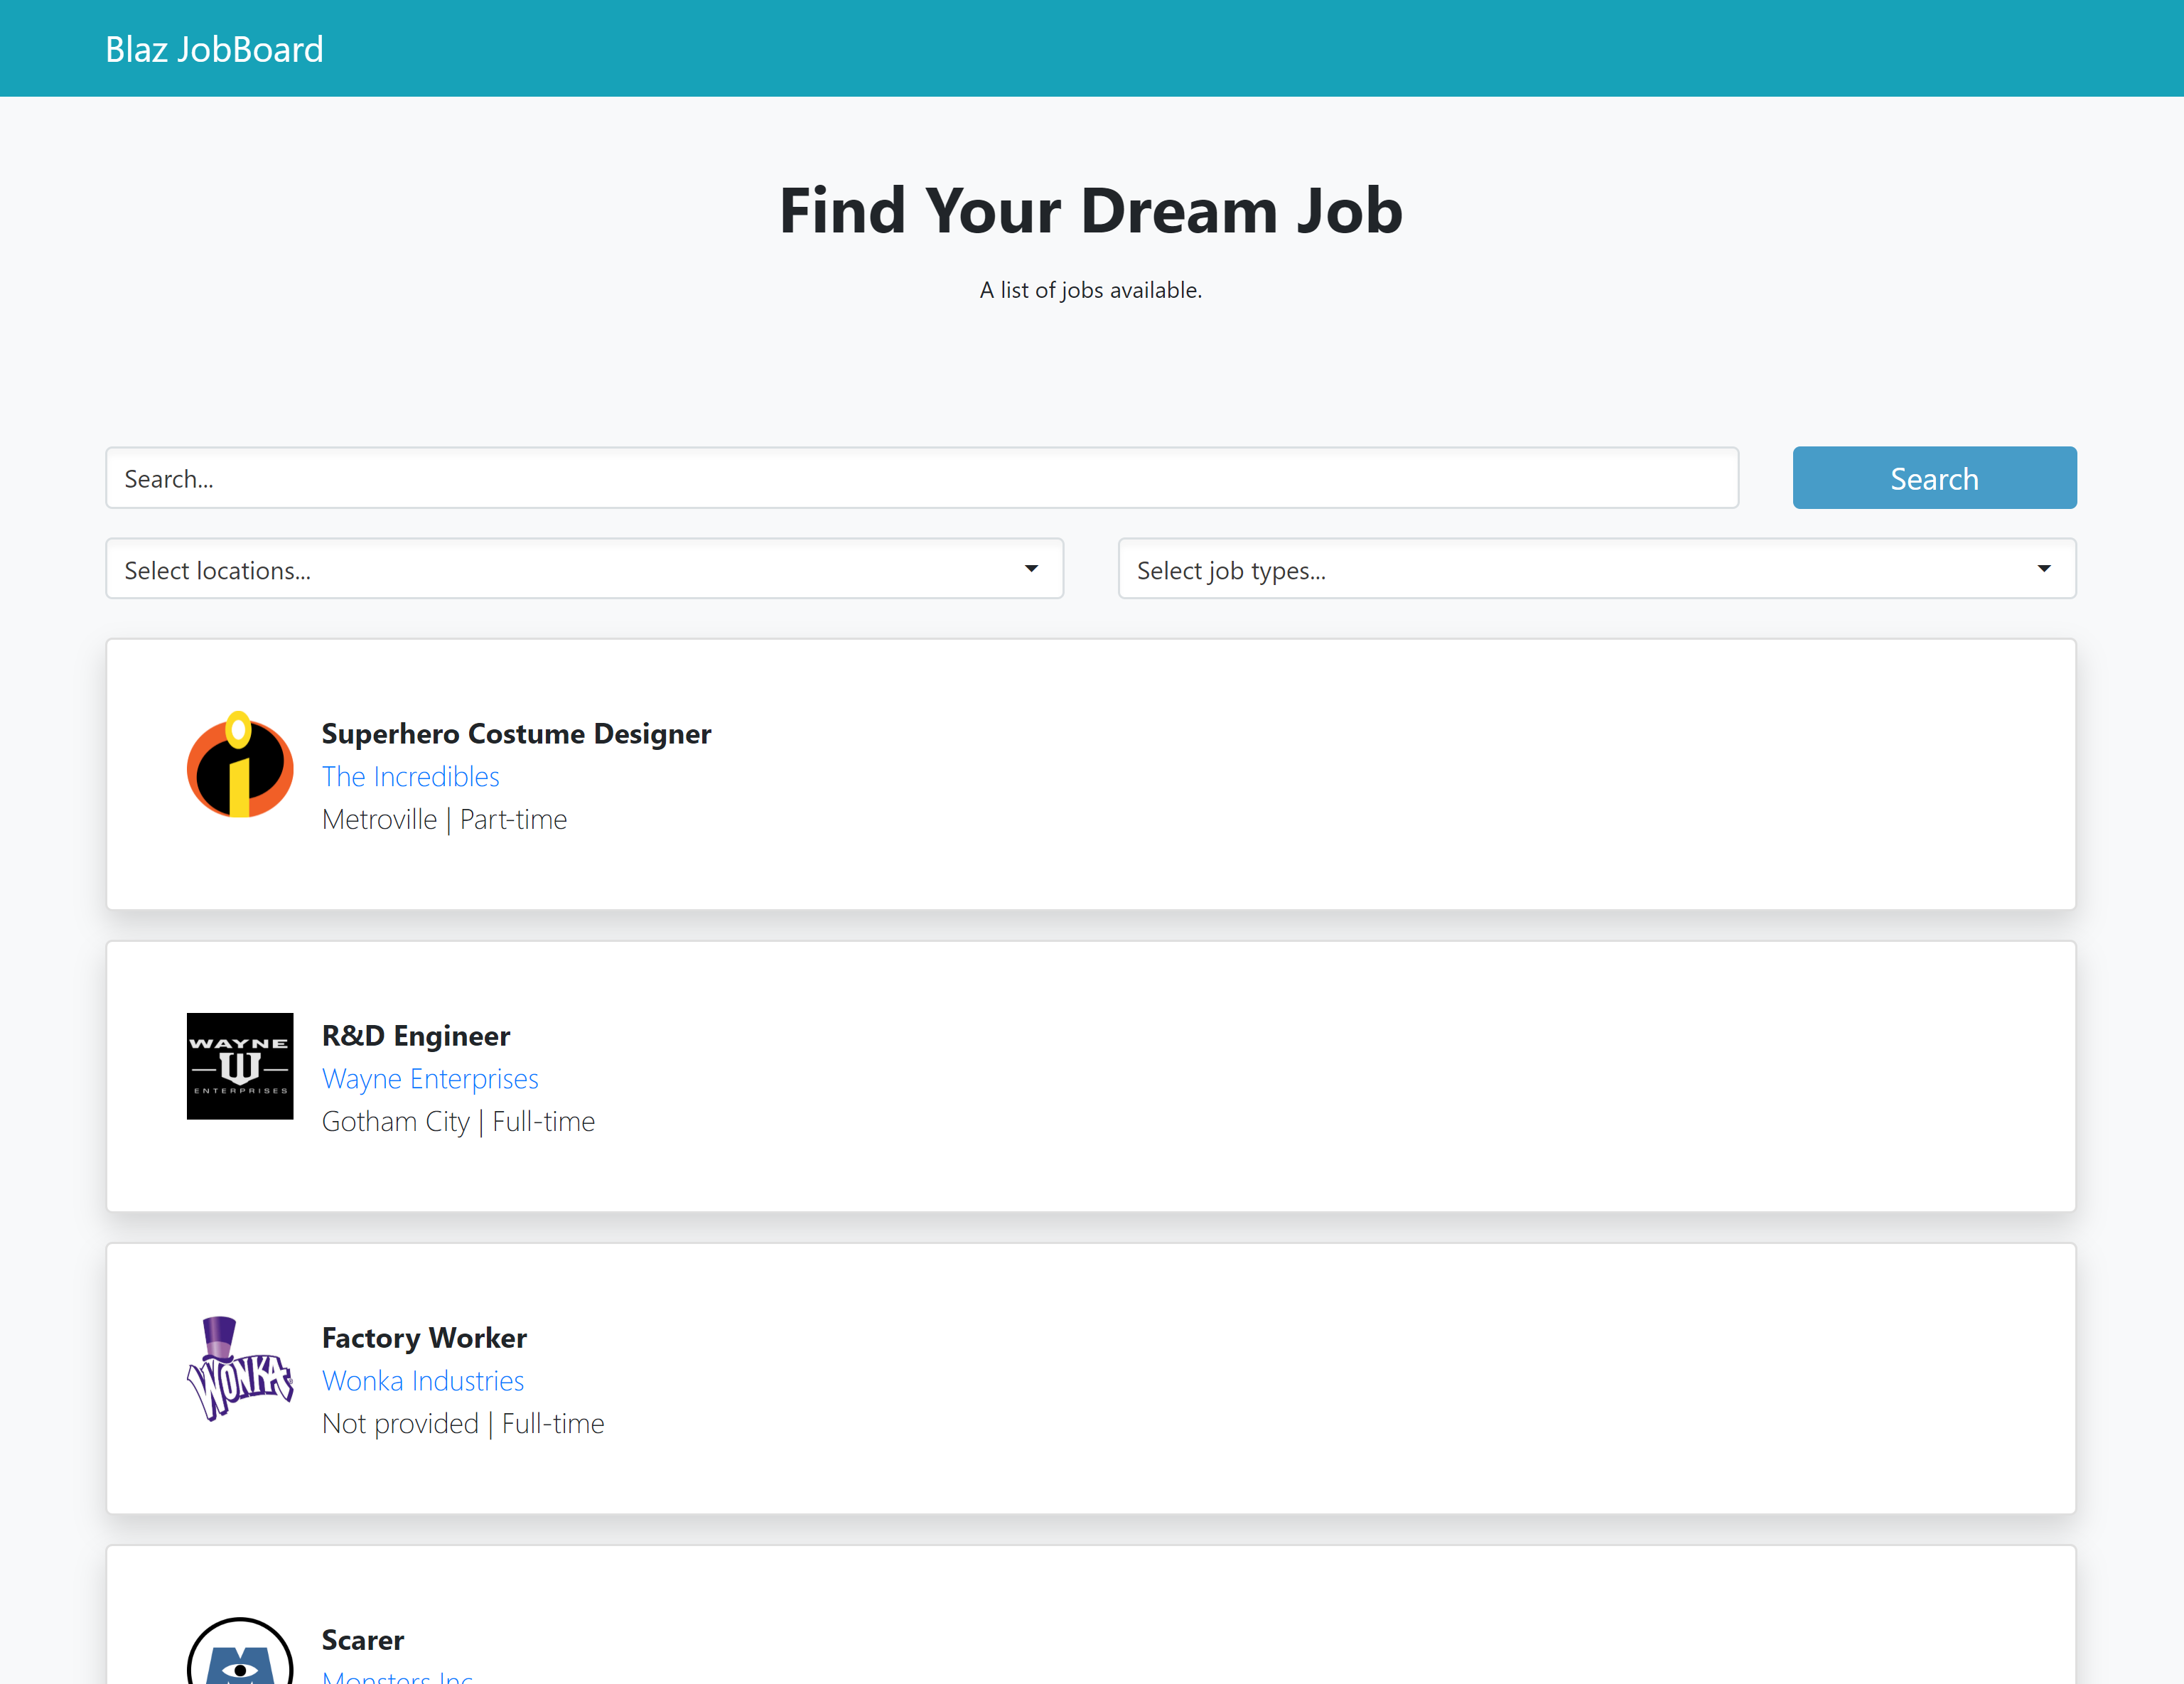Open the R&D Engineer job title

coord(416,1036)
